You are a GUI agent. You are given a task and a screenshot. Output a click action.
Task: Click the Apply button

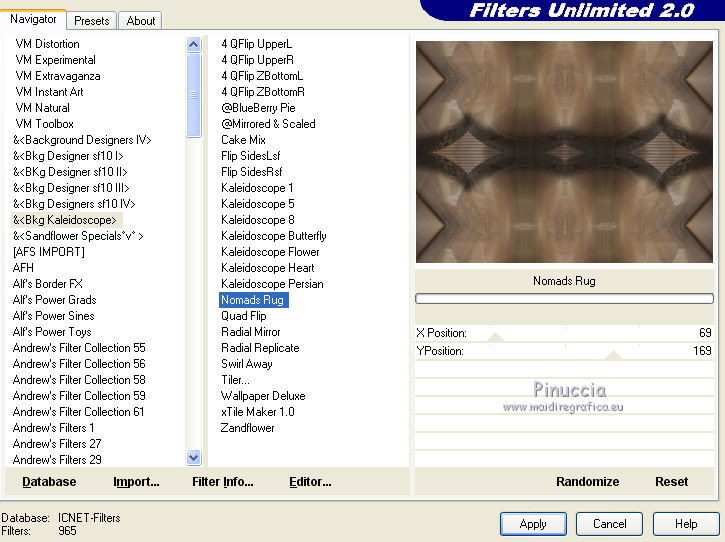click(533, 524)
